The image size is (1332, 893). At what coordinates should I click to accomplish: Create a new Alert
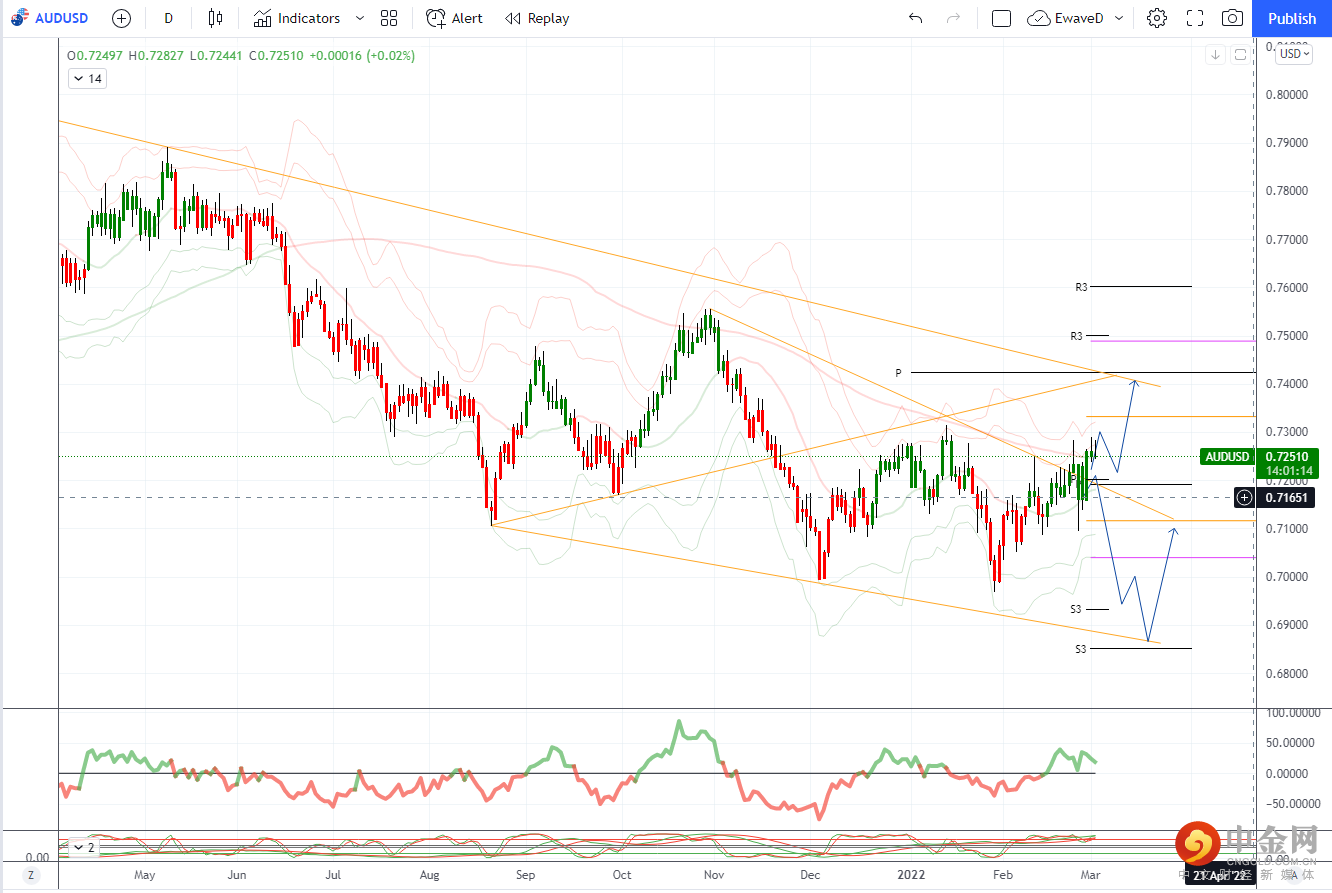click(x=454, y=18)
